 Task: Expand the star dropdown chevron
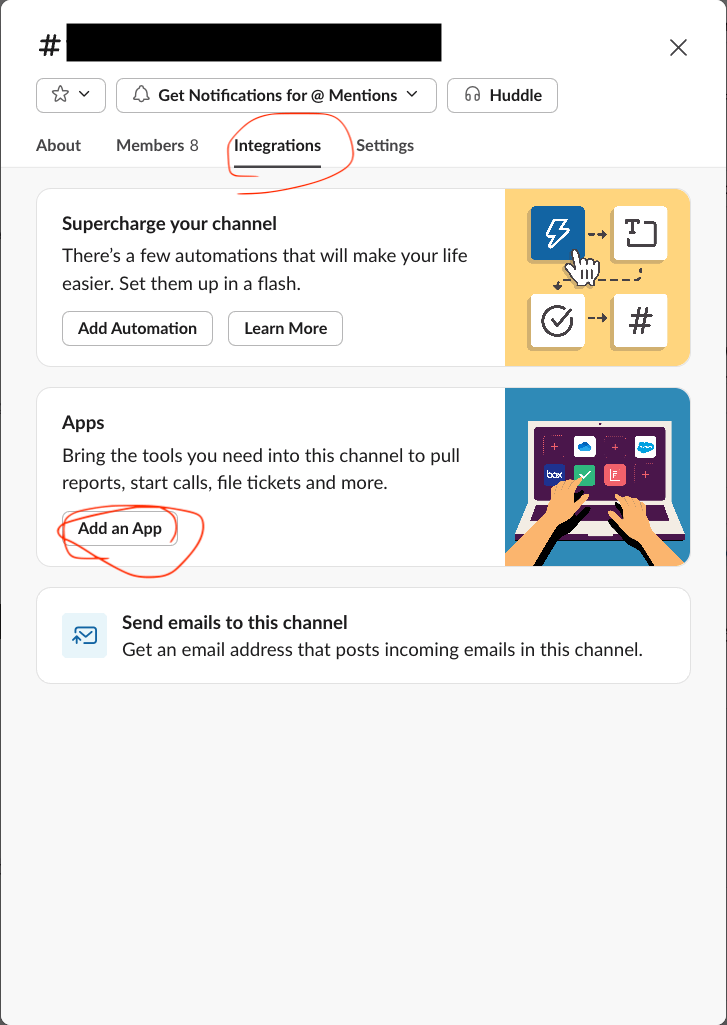(84, 95)
